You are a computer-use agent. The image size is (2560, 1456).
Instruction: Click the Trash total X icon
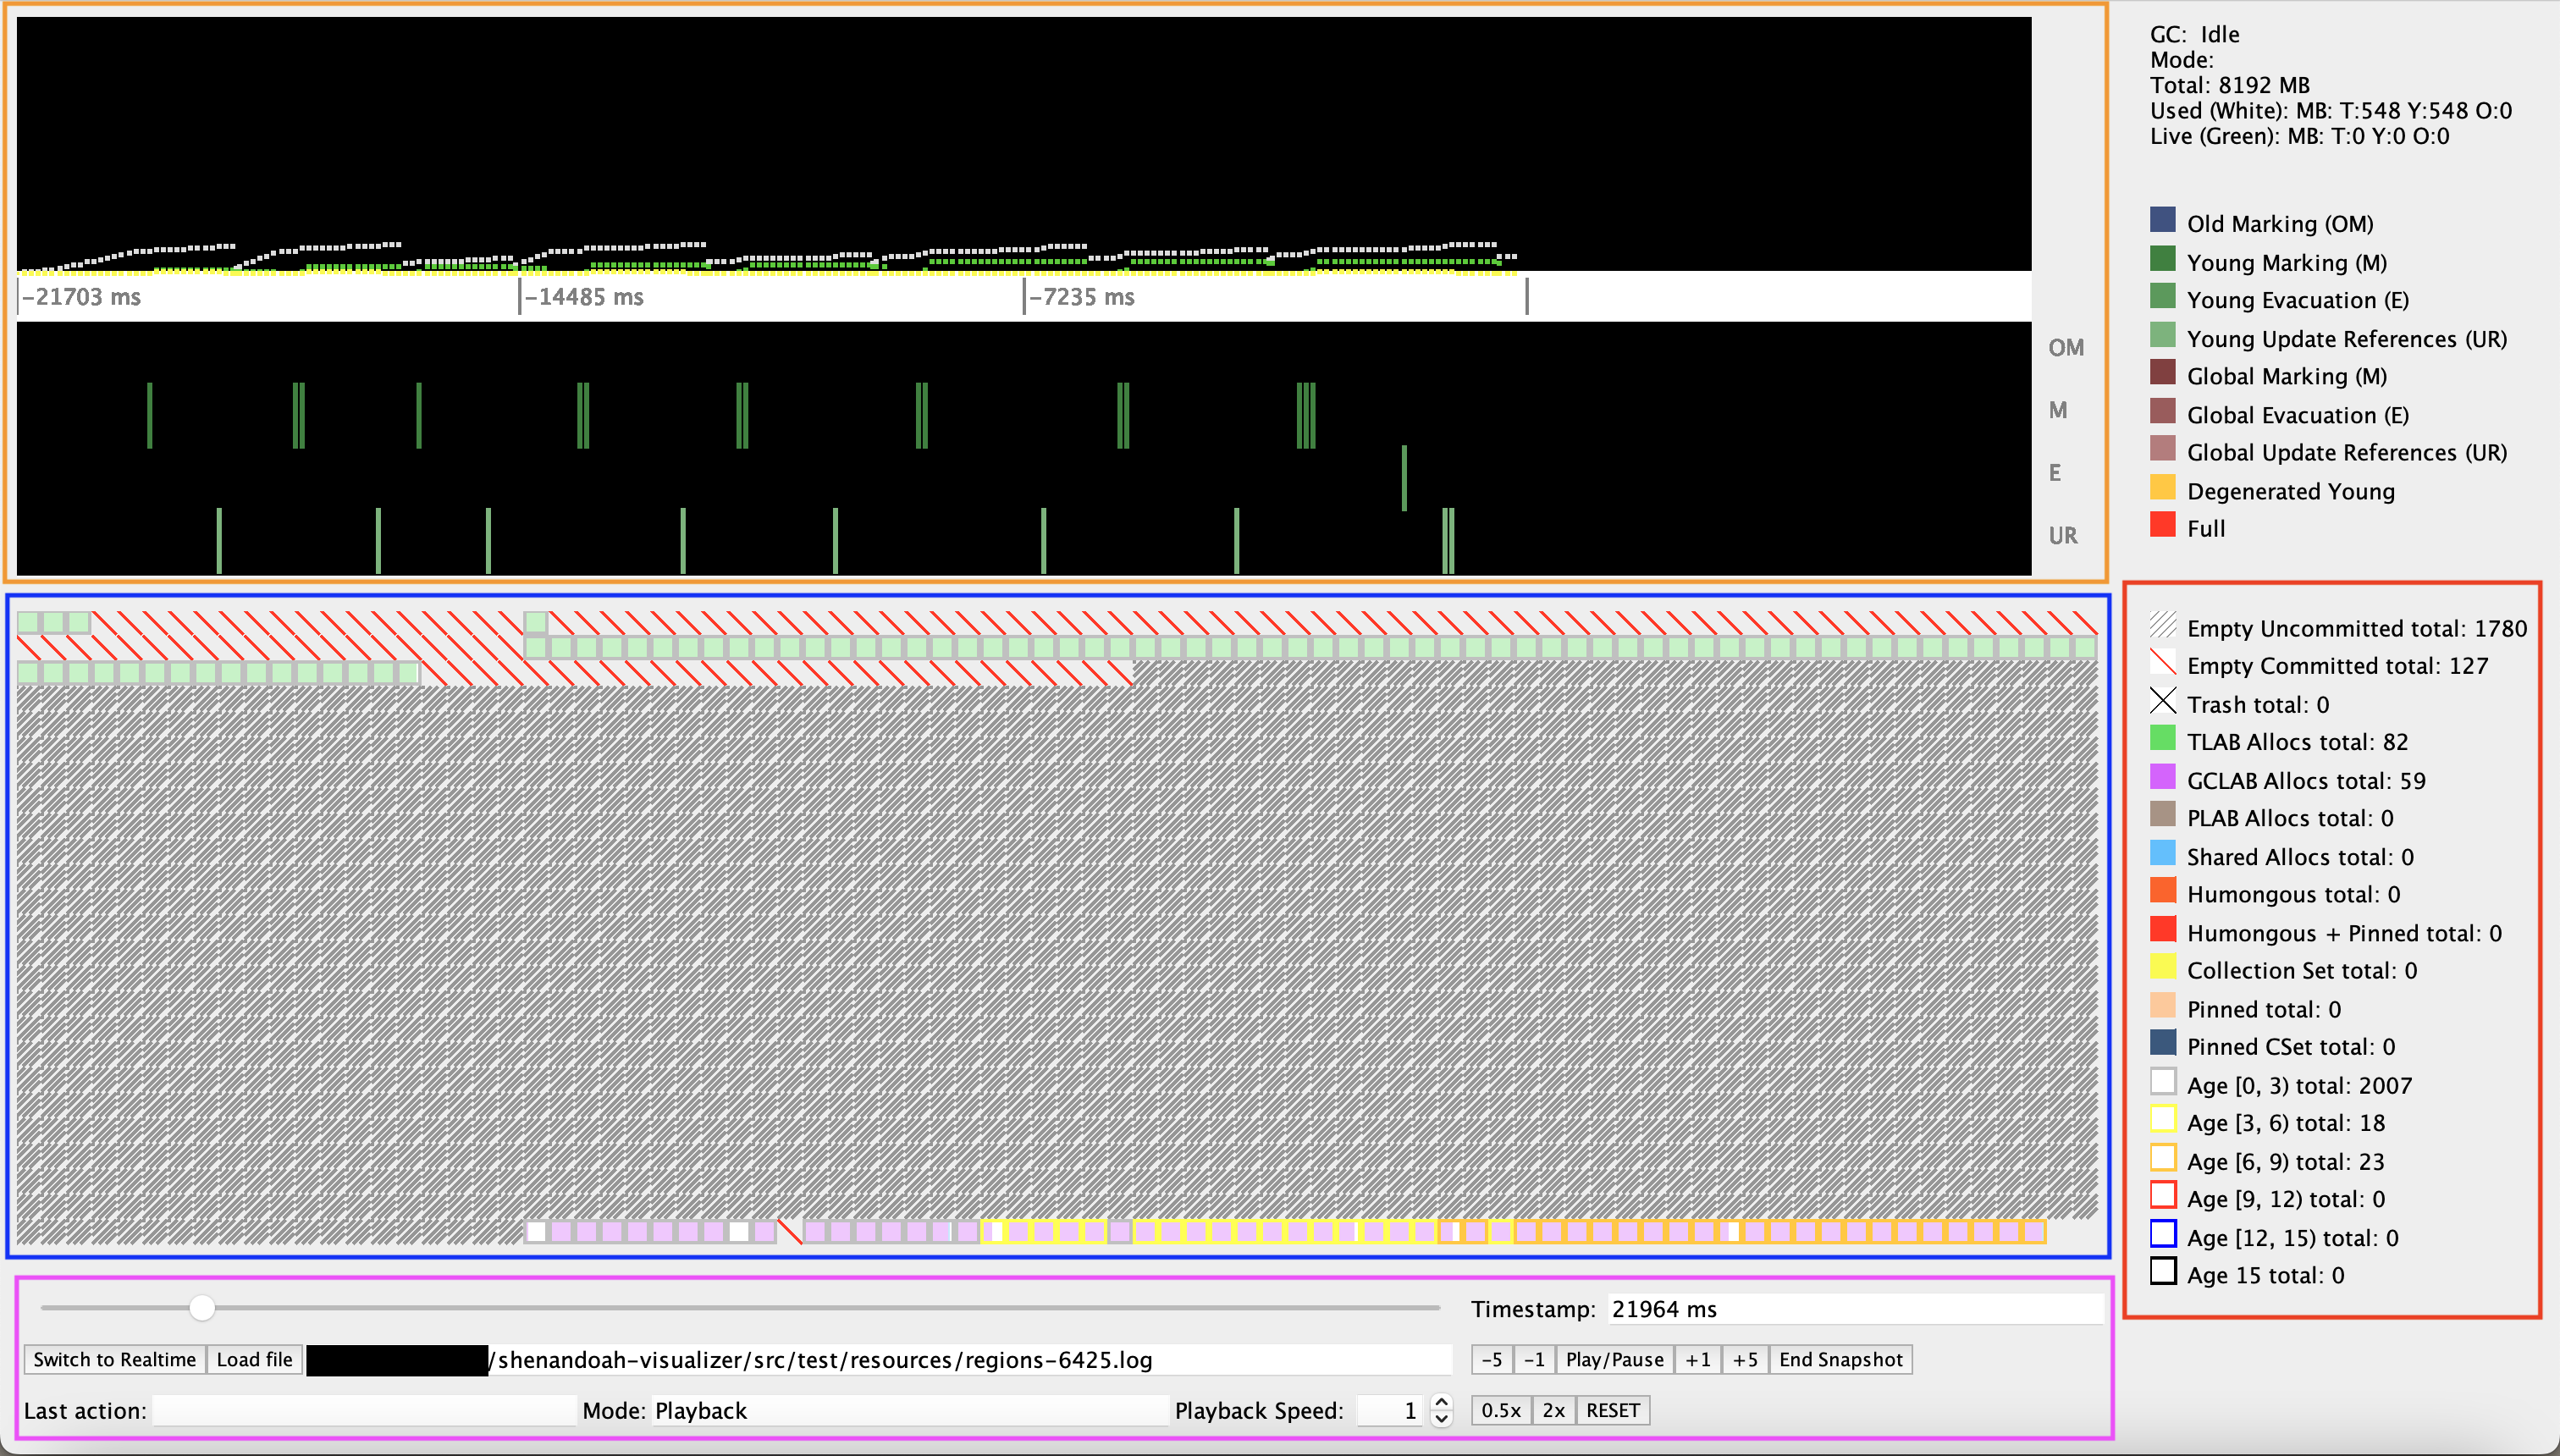pyautogui.click(x=2162, y=701)
